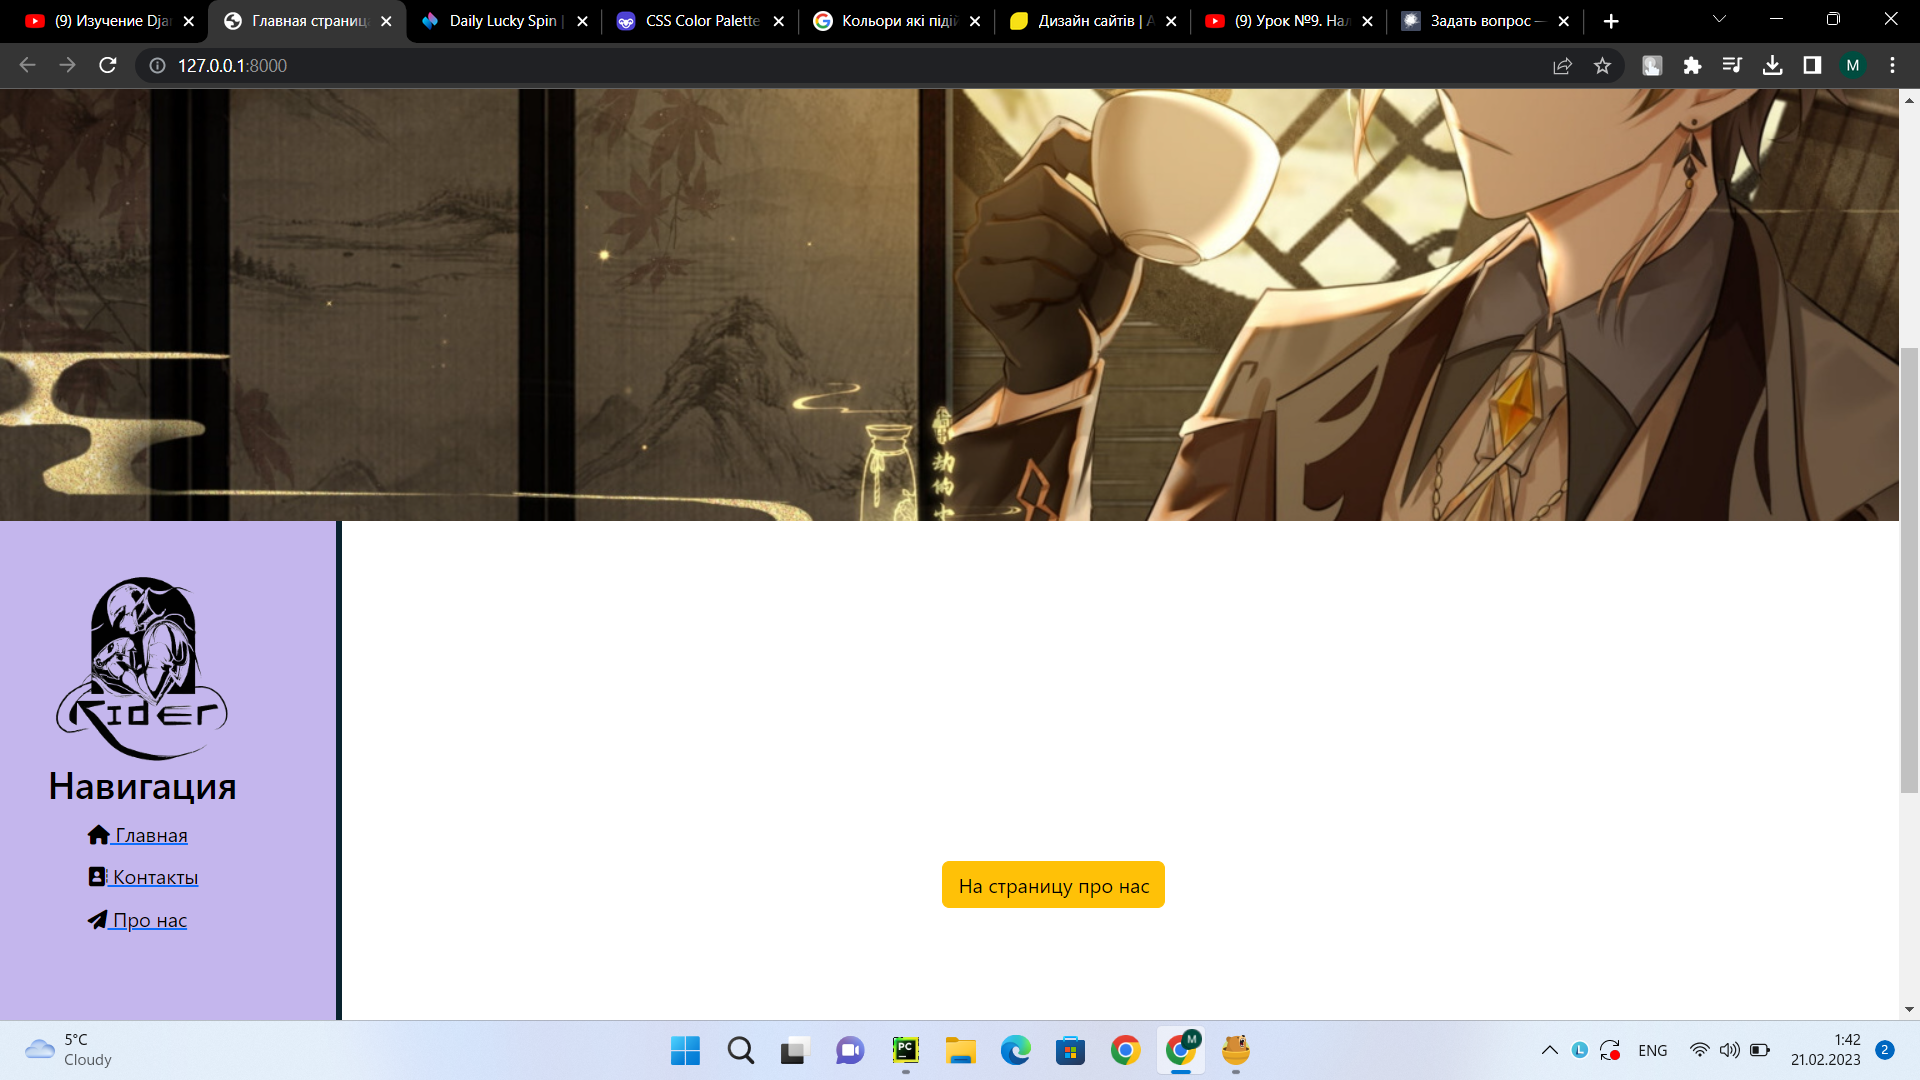Open Windows taskbar Search
Image resolution: width=1920 pixels, height=1080 pixels.
pos(741,1050)
